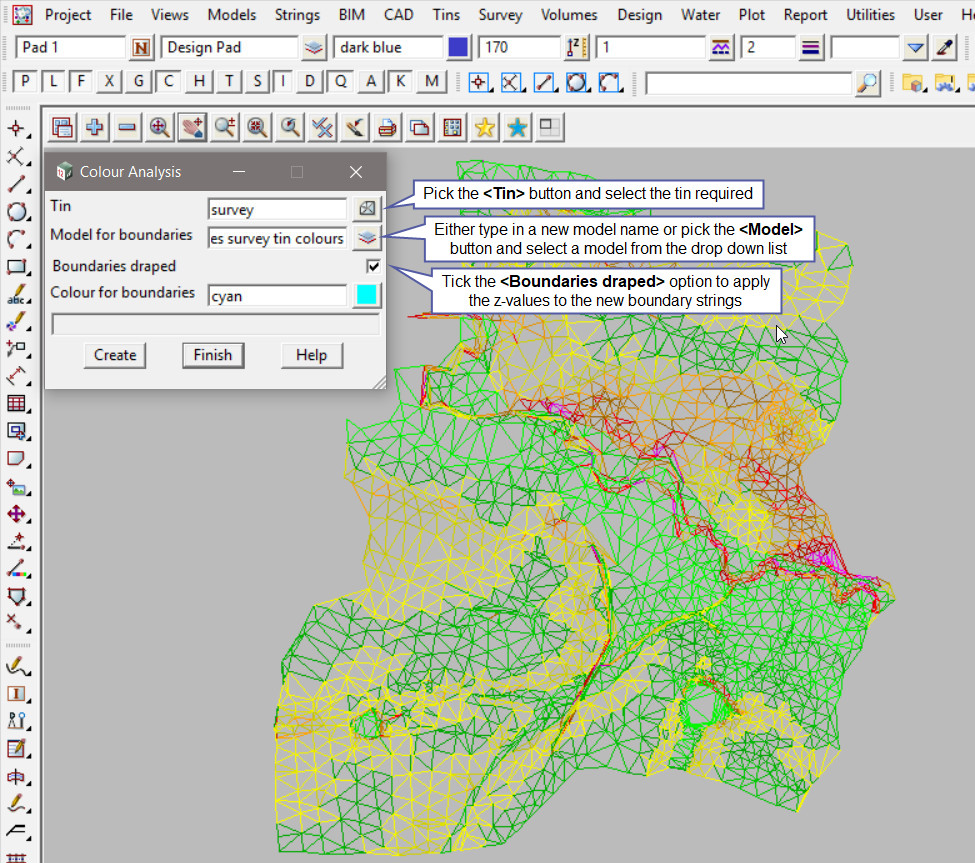This screenshot has height=863, width=975.
Task: Click the Help button in Colour Analysis
Action: tap(311, 355)
